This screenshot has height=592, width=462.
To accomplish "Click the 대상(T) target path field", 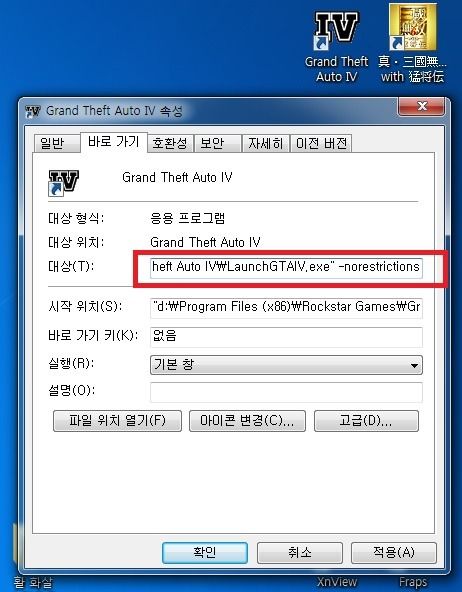I will click(x=286, y=267).
